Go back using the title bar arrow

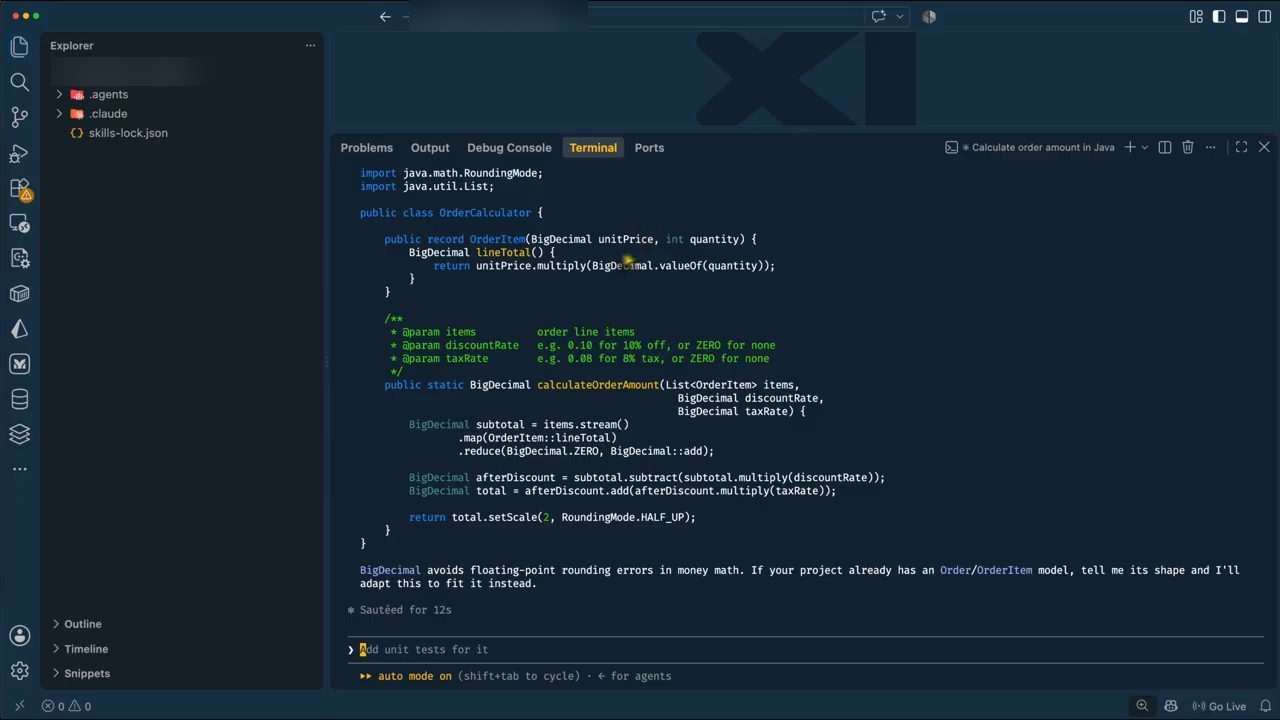385,16
